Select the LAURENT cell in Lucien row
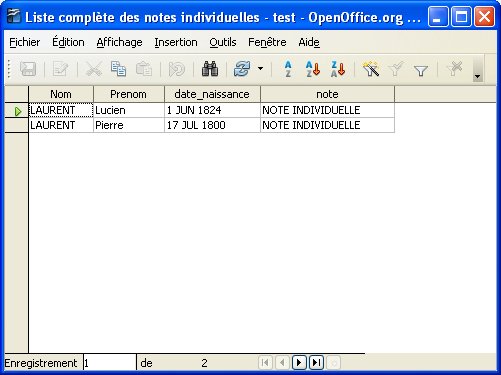Viewport: 501px width, 375px height. [x=61, y=110]
